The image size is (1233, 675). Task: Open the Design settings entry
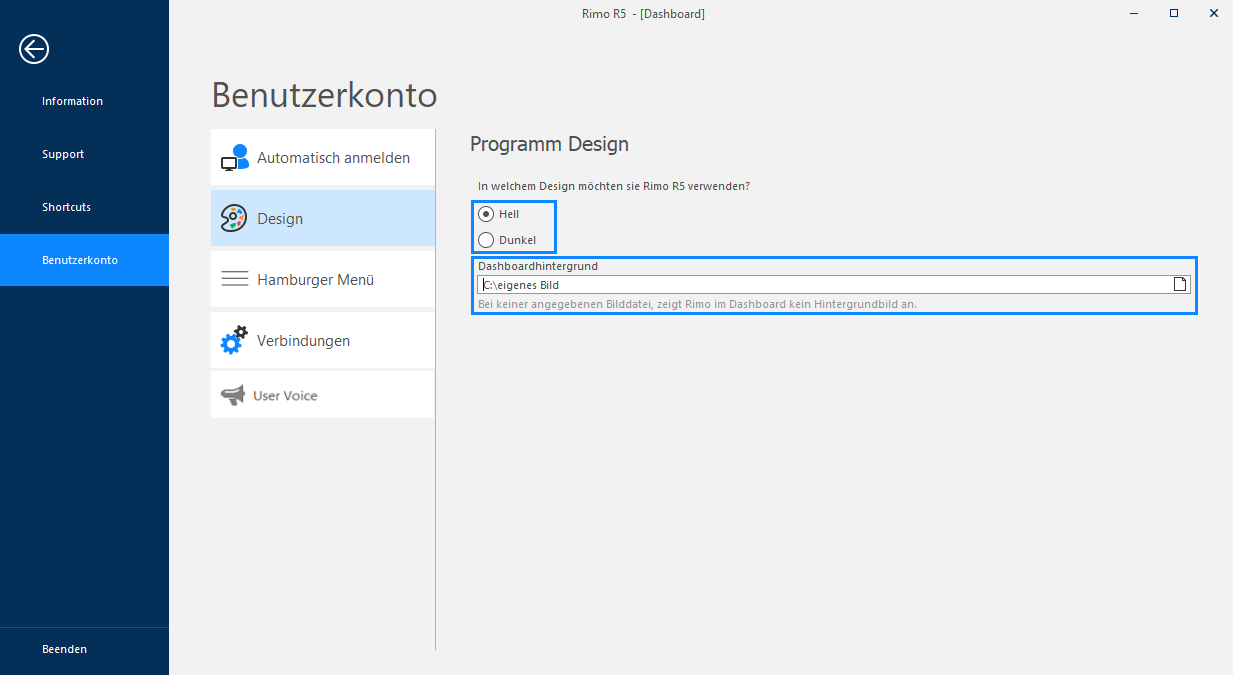pos(323,218)
